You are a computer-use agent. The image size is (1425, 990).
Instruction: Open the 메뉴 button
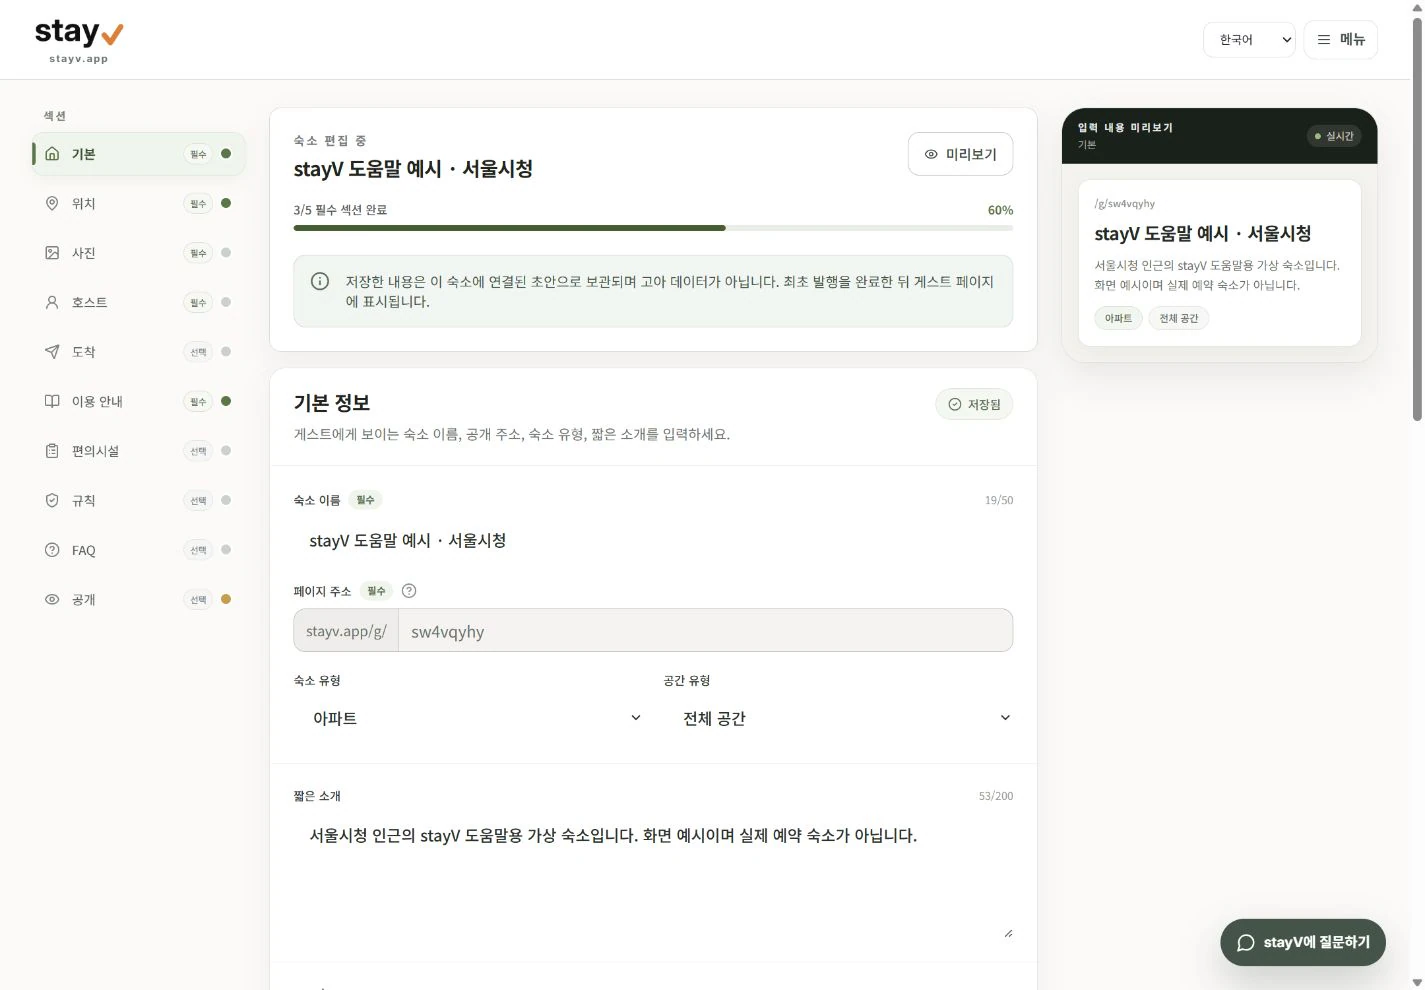pyautogui.click(x=1341, y=39)
